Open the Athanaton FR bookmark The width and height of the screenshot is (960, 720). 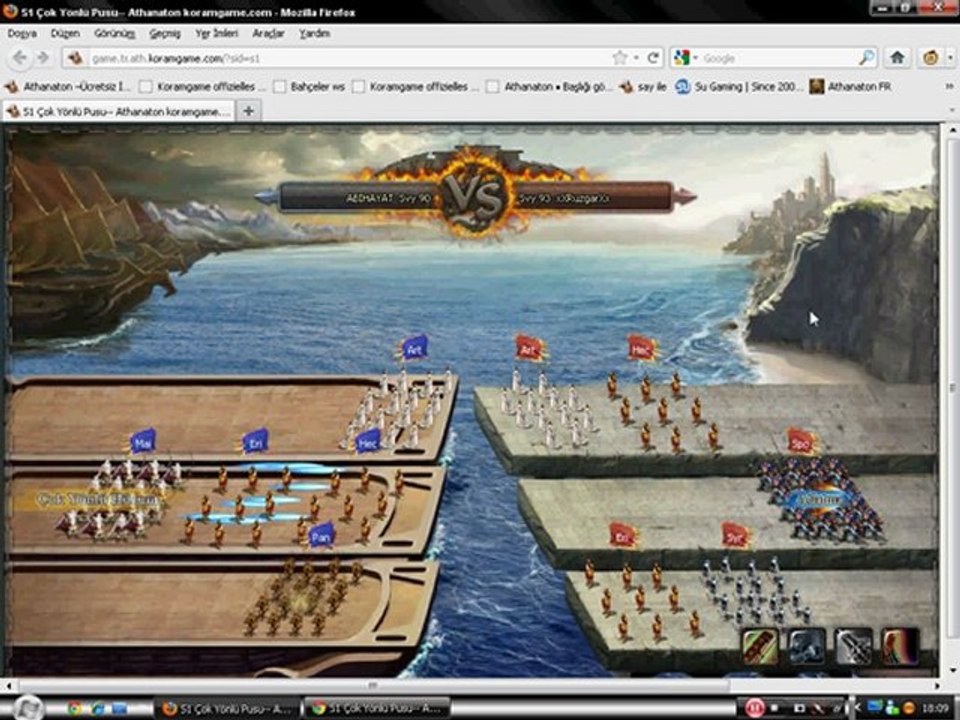tap(851, 87)
